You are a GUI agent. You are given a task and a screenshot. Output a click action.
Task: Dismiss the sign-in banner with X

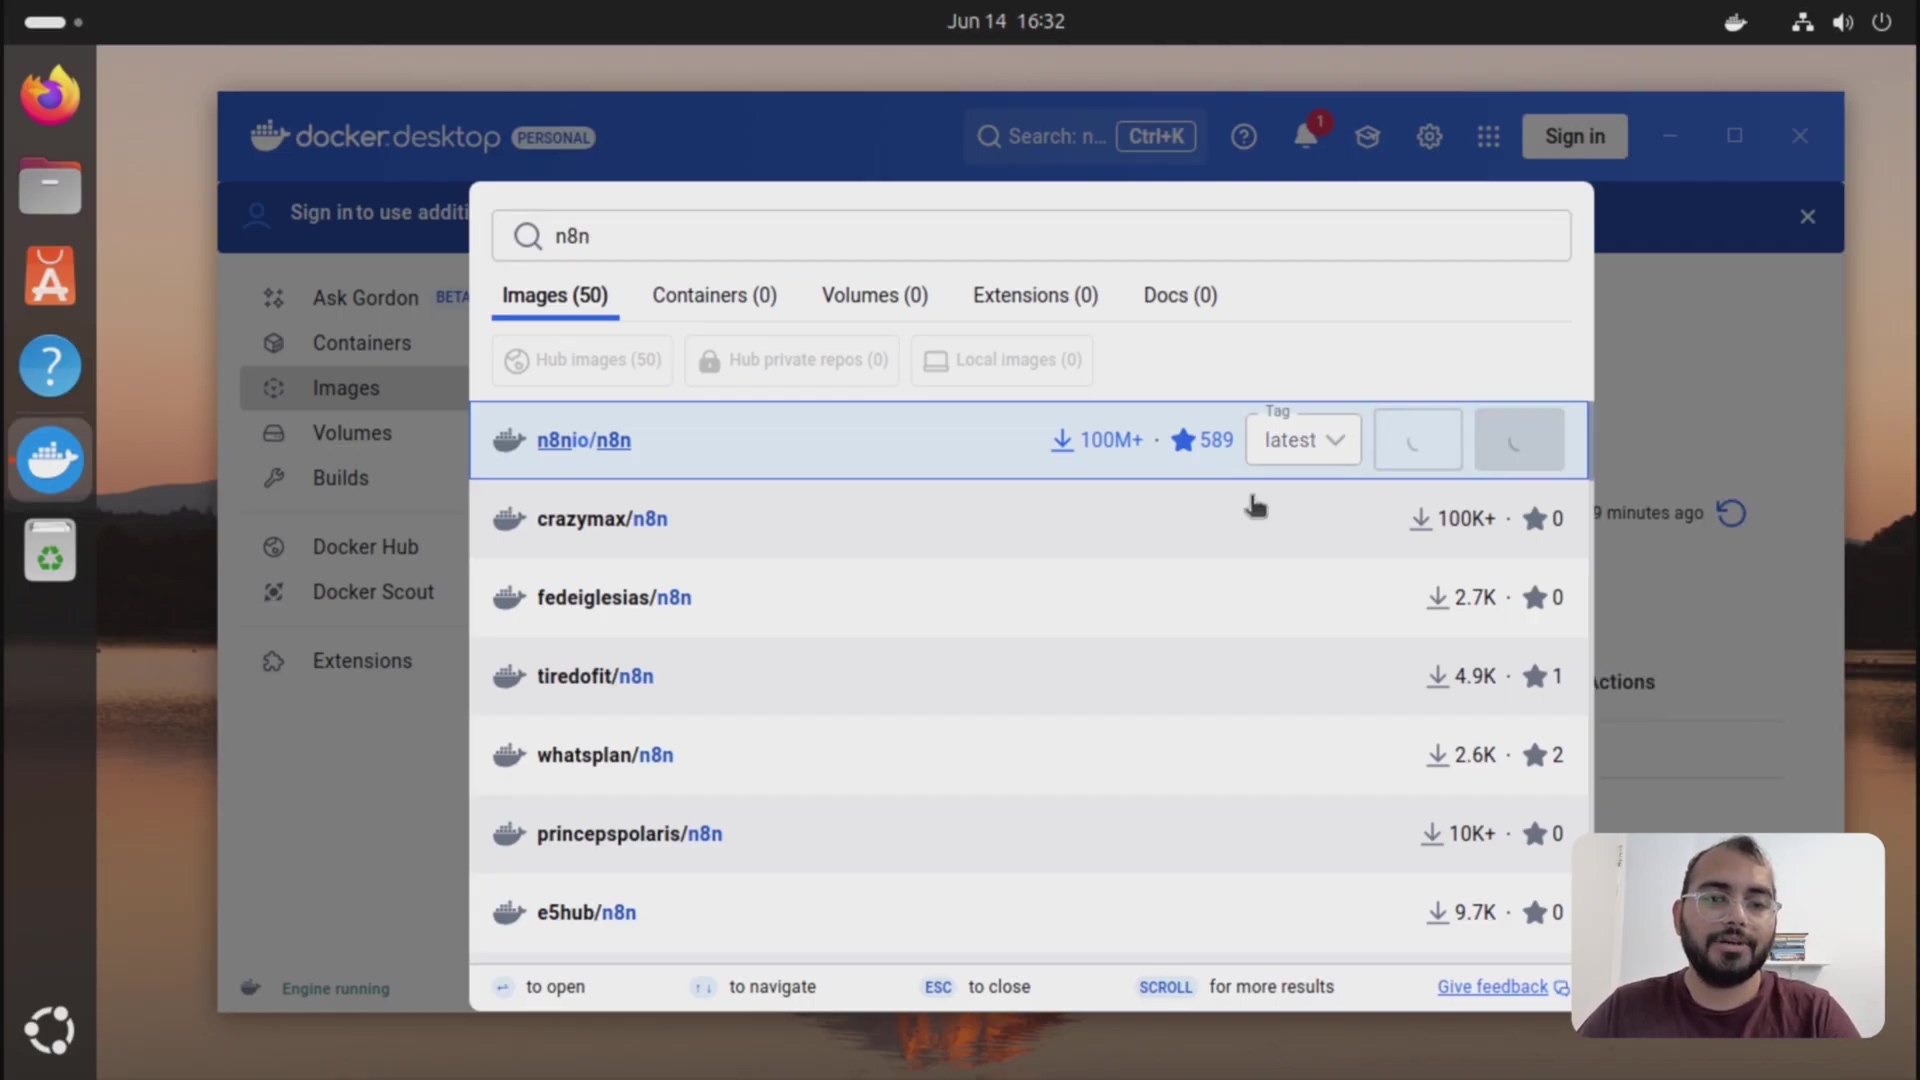(1807, 217)
